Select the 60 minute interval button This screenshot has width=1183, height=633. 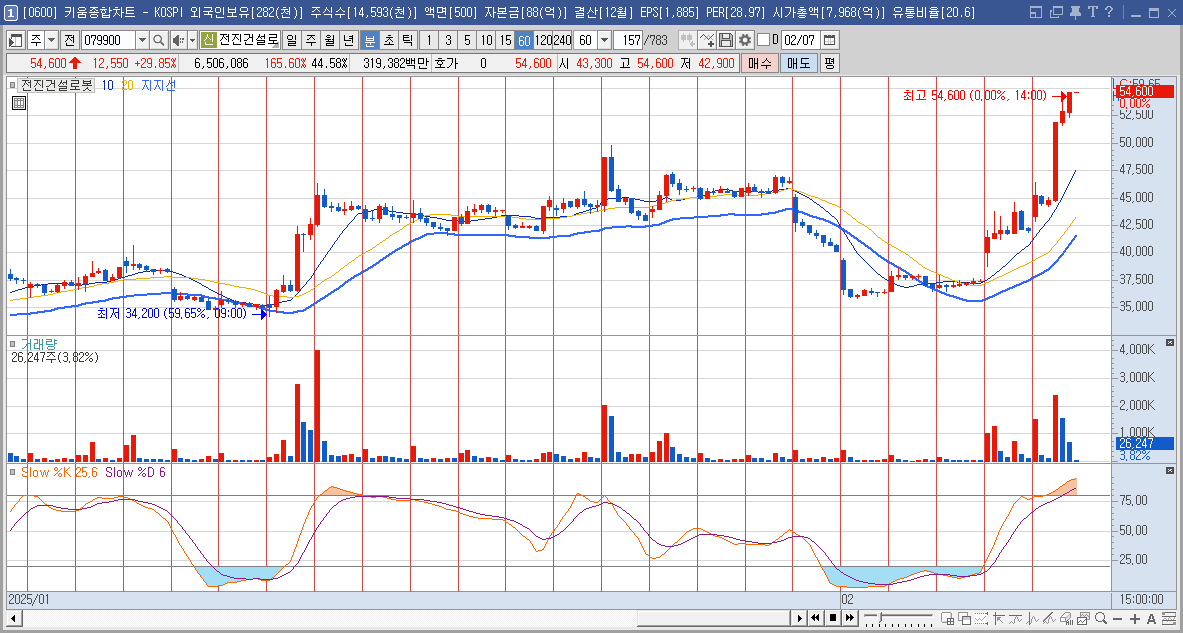click(524, 40)
